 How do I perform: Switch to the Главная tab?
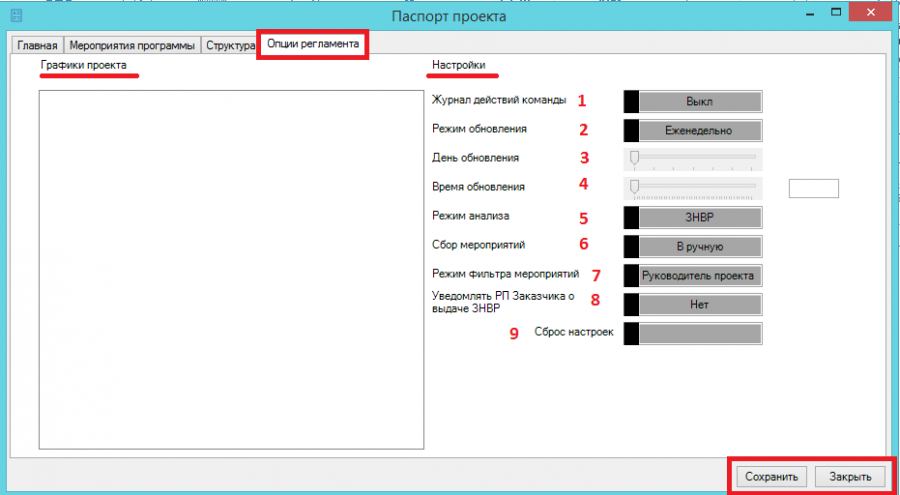click(37, 45)
